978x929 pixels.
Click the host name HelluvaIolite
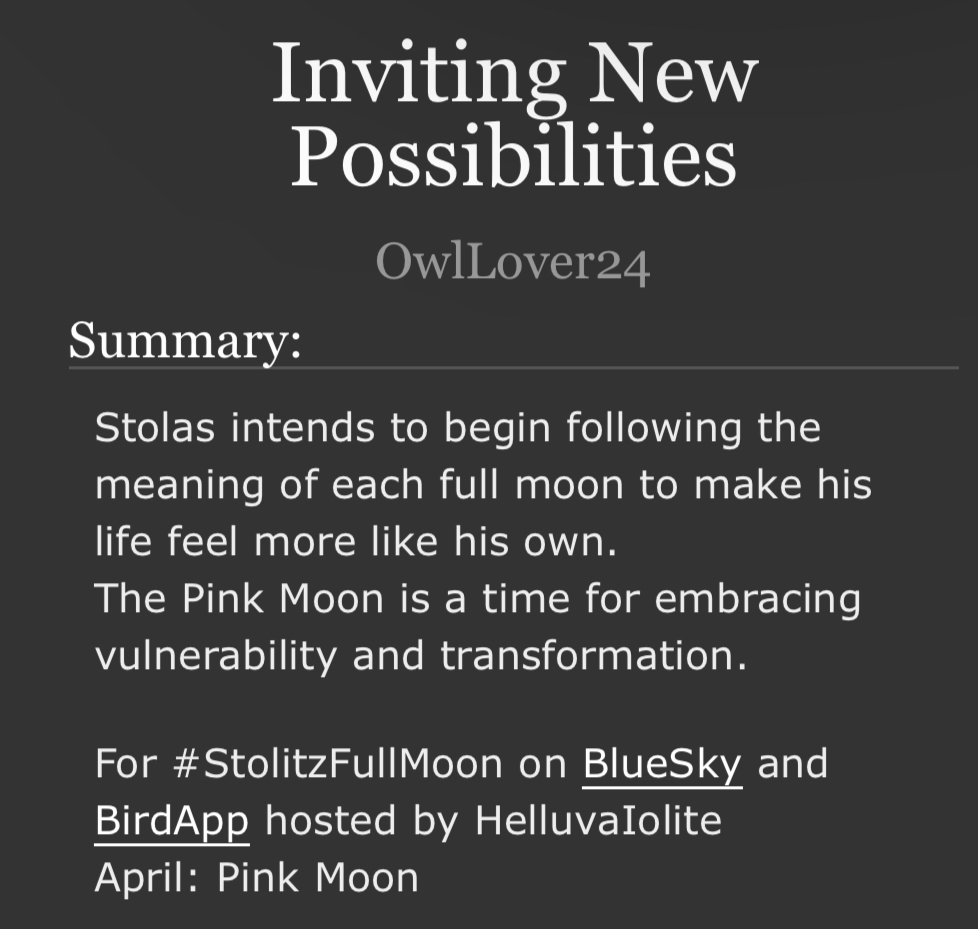click(598, 821)
